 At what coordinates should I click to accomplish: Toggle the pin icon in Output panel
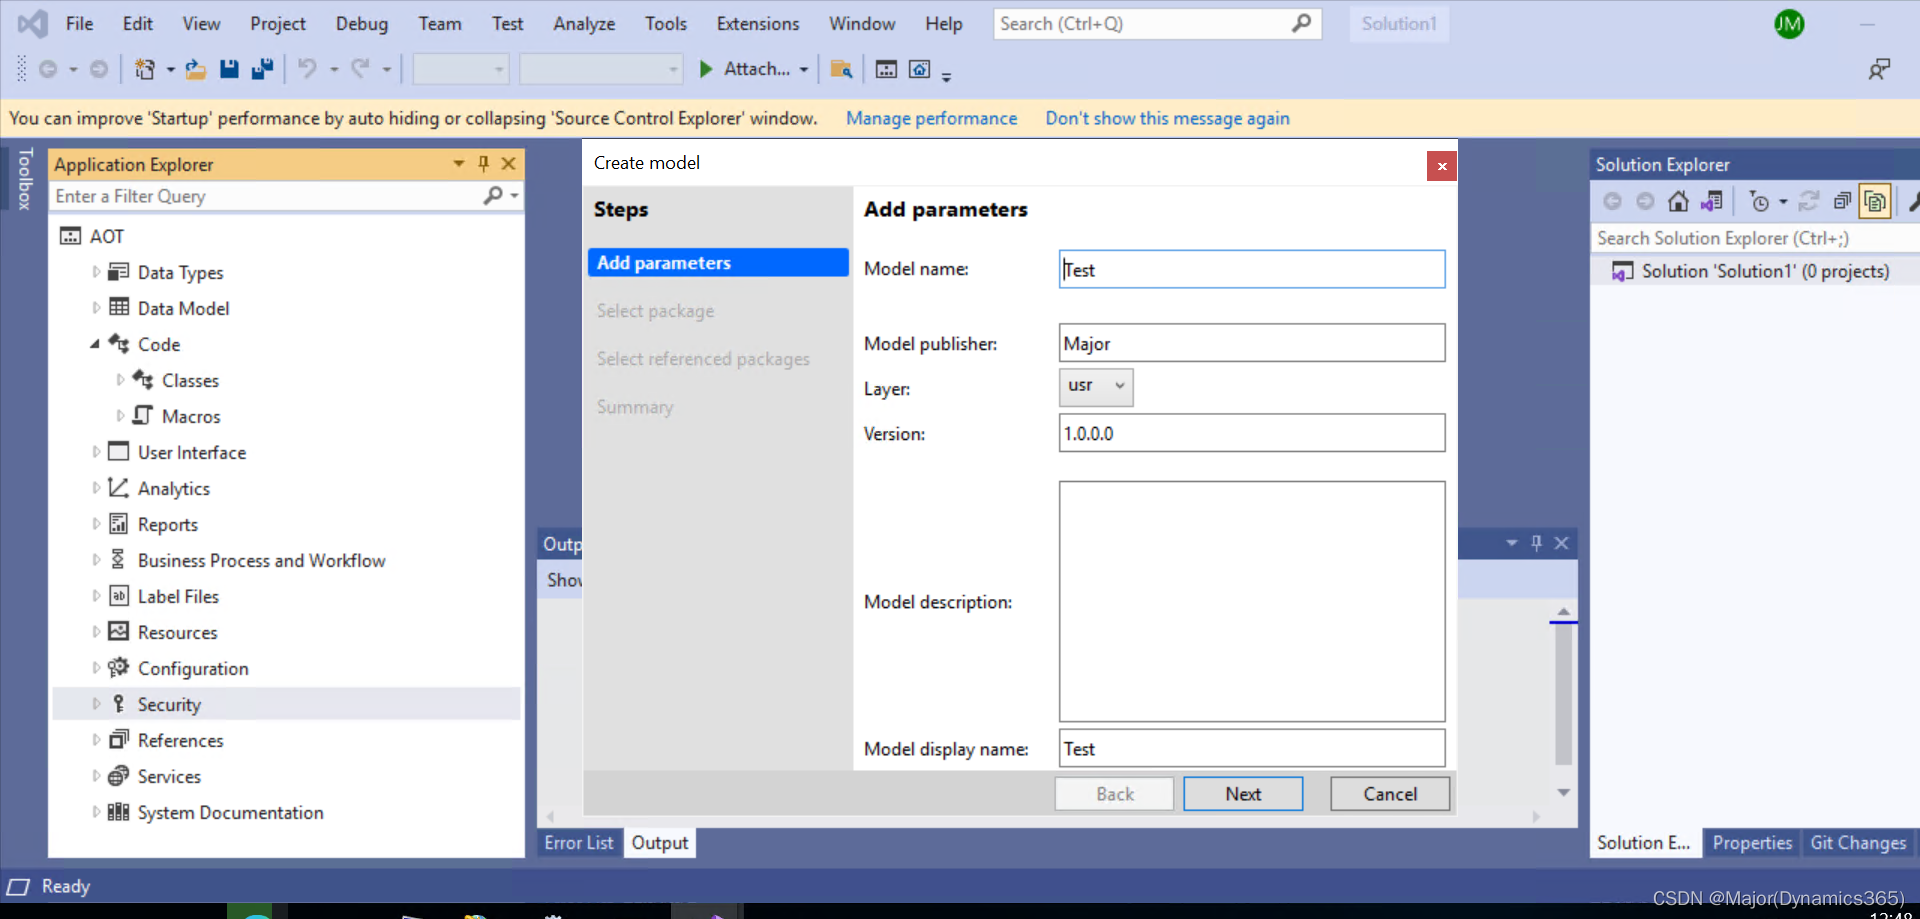[x=1537, y=543]
